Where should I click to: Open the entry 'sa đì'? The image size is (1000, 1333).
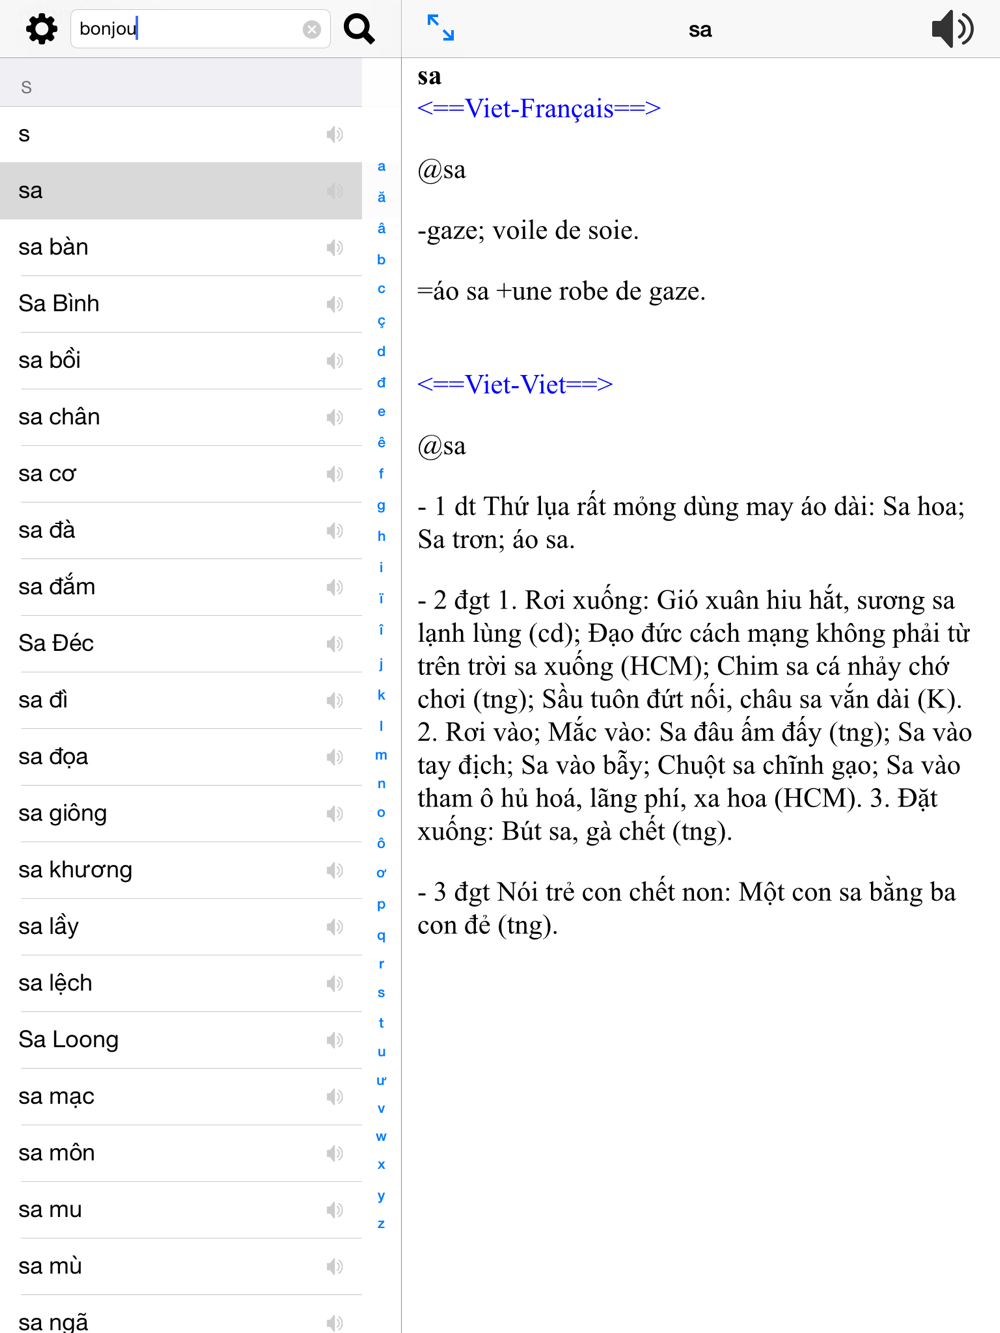(x=181, y=700)
